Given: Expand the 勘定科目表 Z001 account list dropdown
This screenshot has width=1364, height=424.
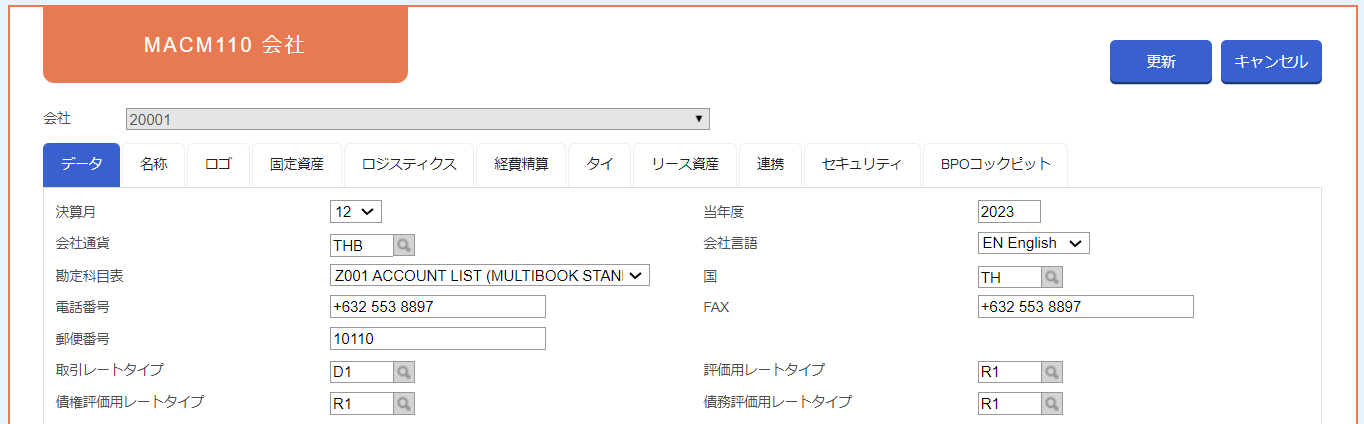Looking at the screenshot, I should 490,275.
